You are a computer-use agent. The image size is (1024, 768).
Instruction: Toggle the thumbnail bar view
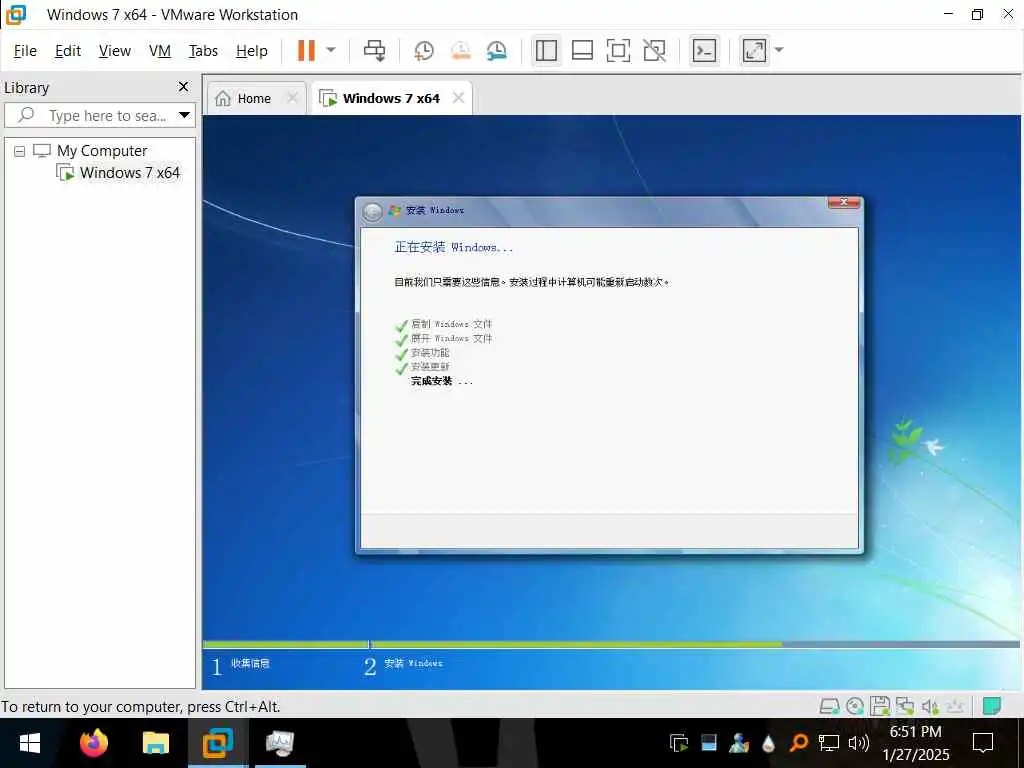582,50
